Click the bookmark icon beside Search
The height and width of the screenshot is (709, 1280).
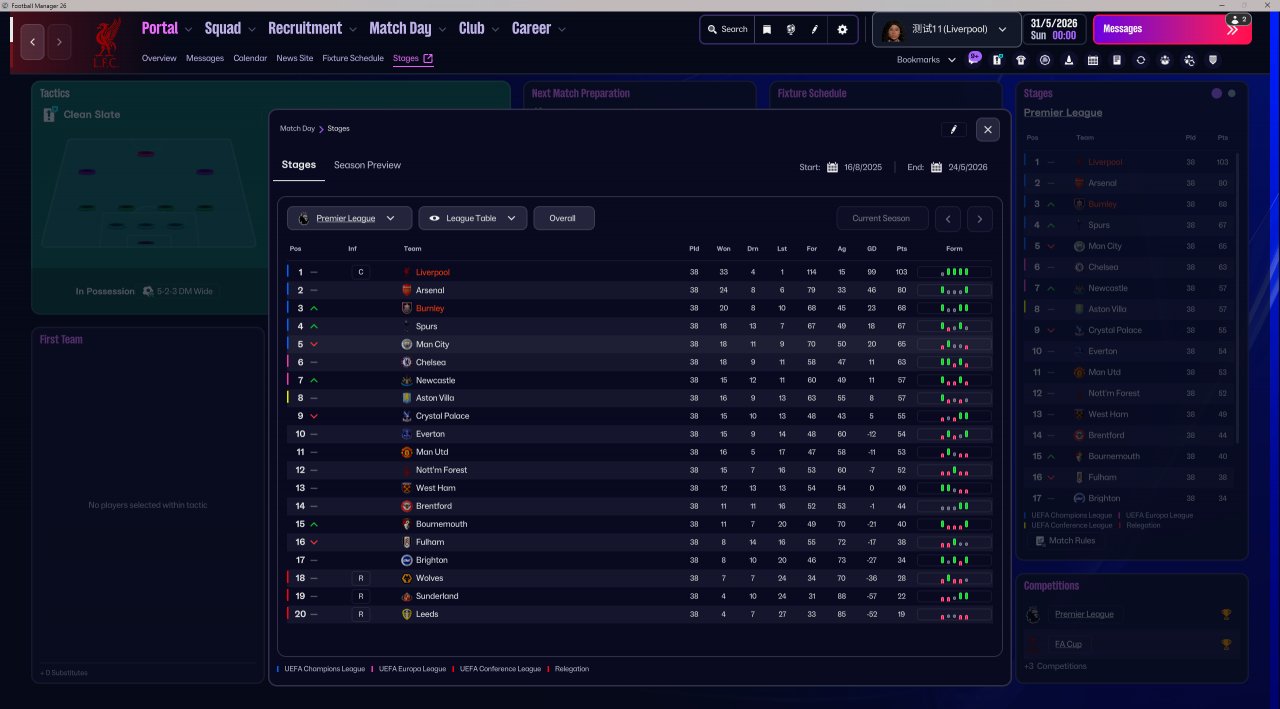[767, 29]
